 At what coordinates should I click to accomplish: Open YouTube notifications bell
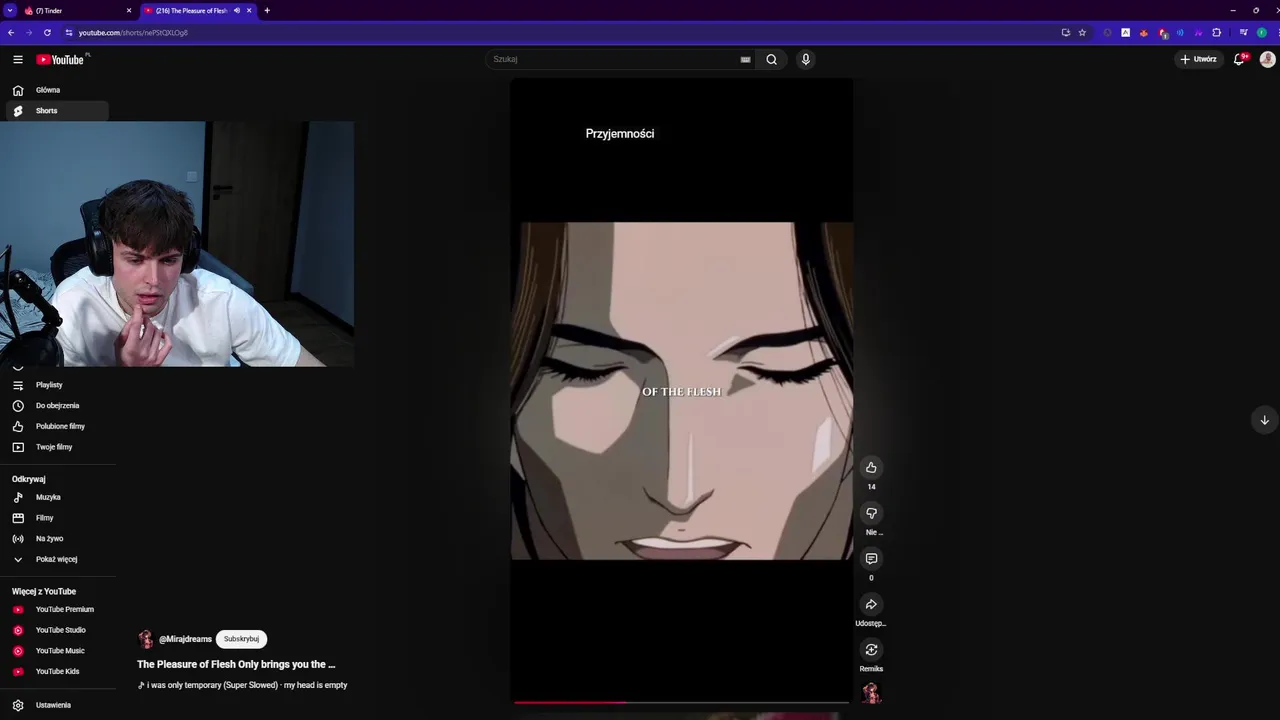[x=1240, y=59]
